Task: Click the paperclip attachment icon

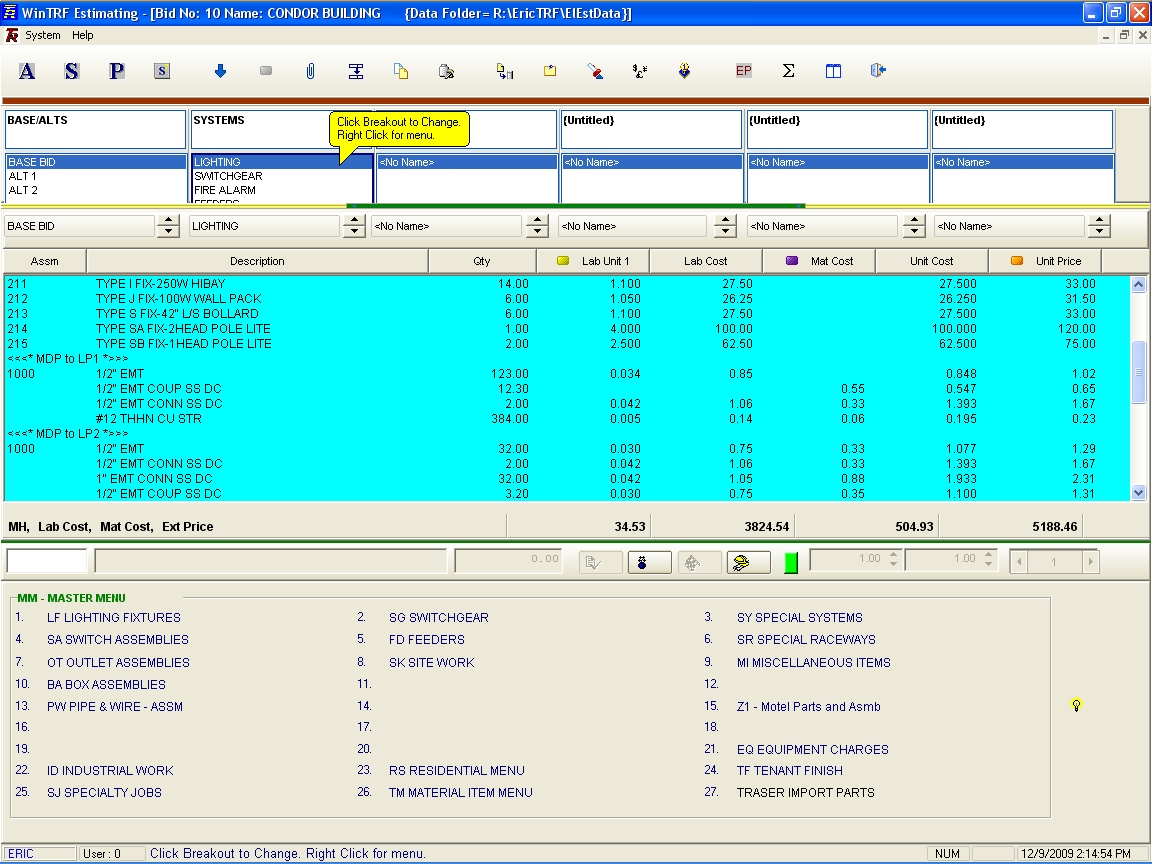Action: 311,71
